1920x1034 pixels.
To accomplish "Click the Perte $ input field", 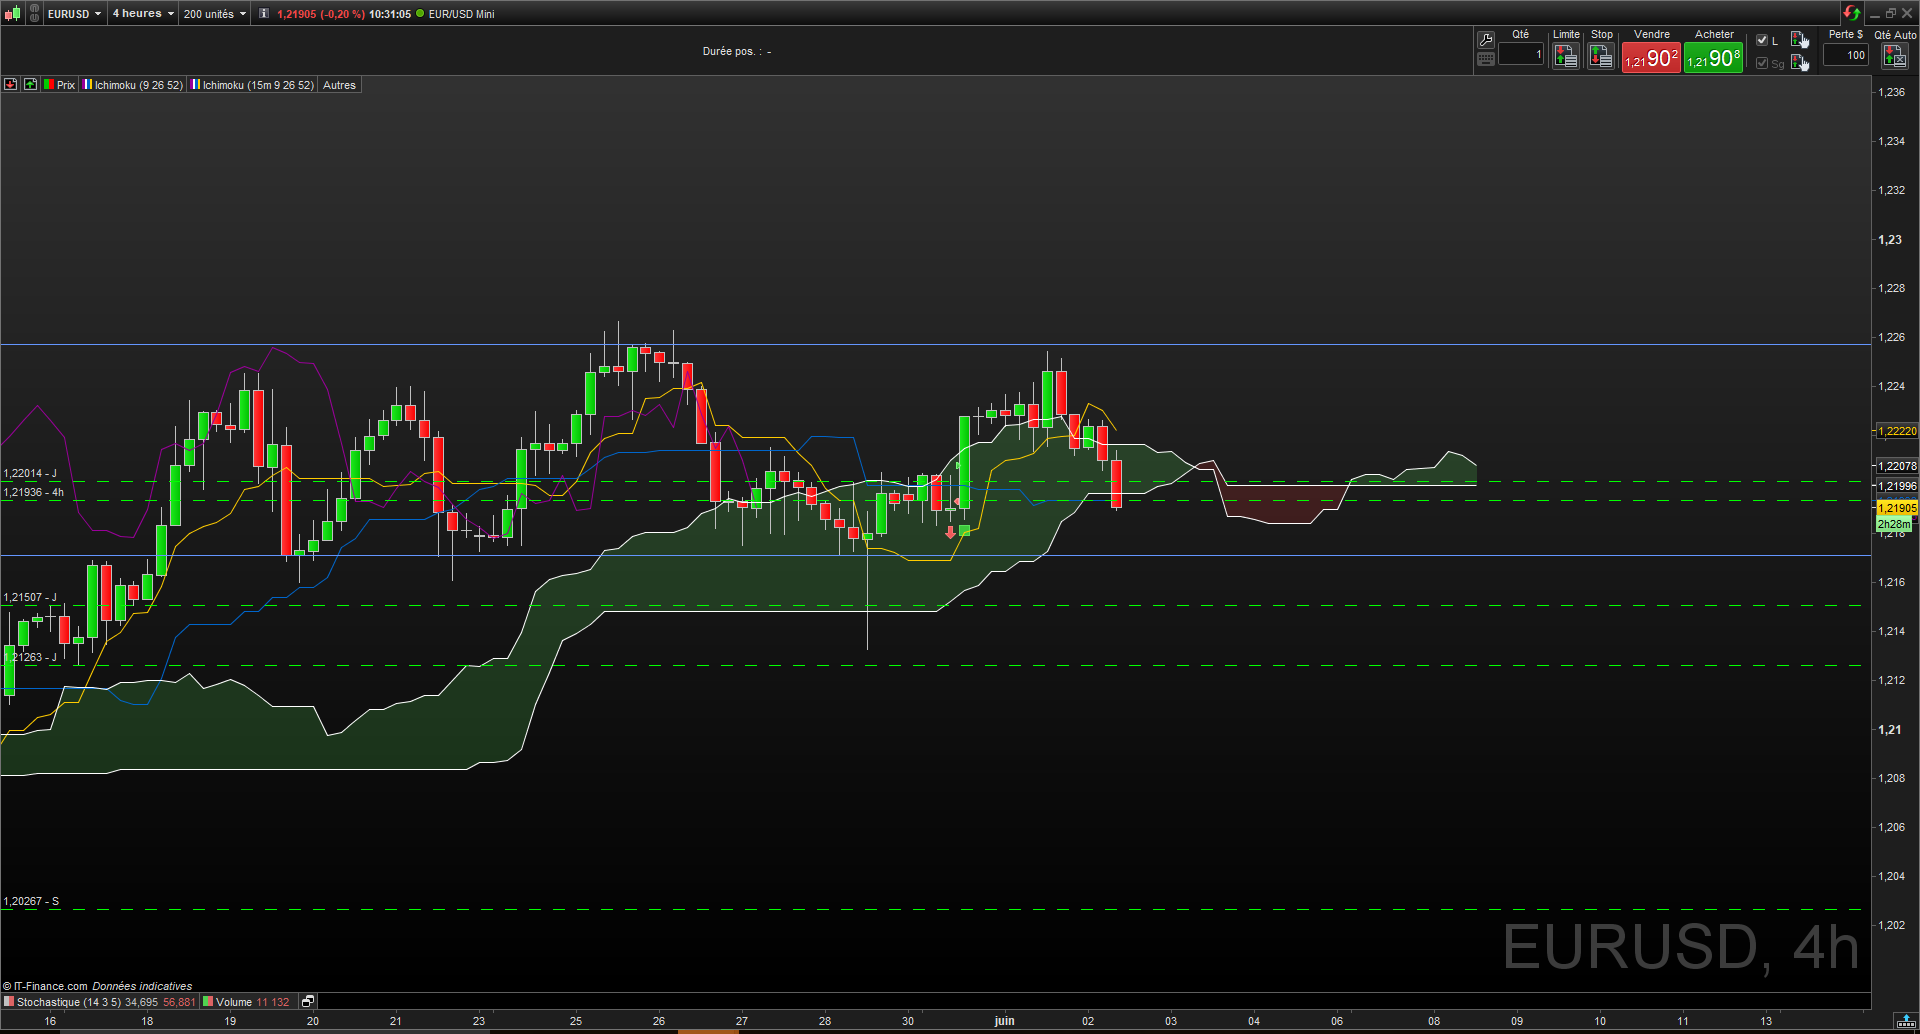I will (x=1845, y=56).
